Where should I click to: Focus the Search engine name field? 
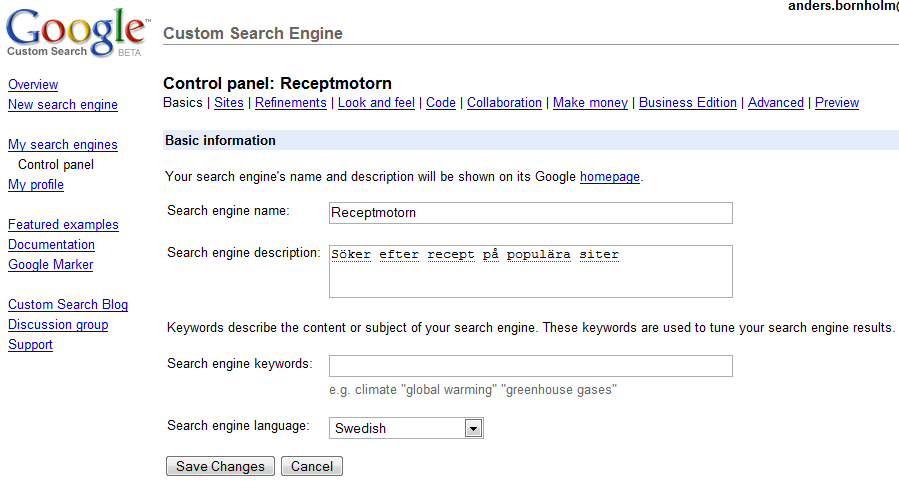click(x=530, y=213)
